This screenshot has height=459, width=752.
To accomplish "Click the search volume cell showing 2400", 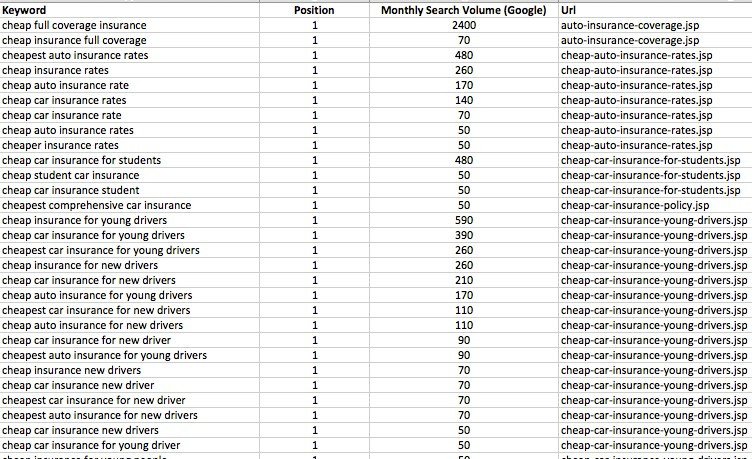I will tap(464, 25).
